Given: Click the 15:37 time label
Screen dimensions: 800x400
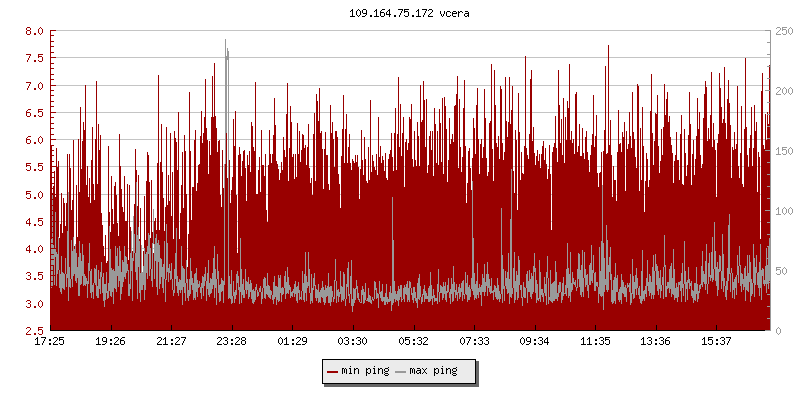Looking at the screenshot, I should (x=716, y=341).
